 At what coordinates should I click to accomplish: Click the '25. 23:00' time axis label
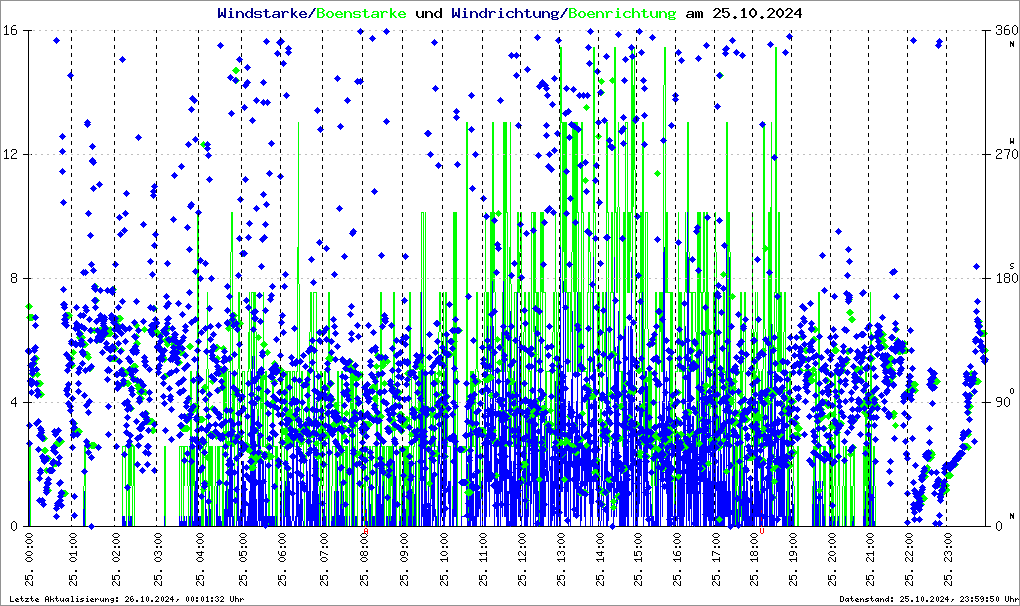point(948,559)
